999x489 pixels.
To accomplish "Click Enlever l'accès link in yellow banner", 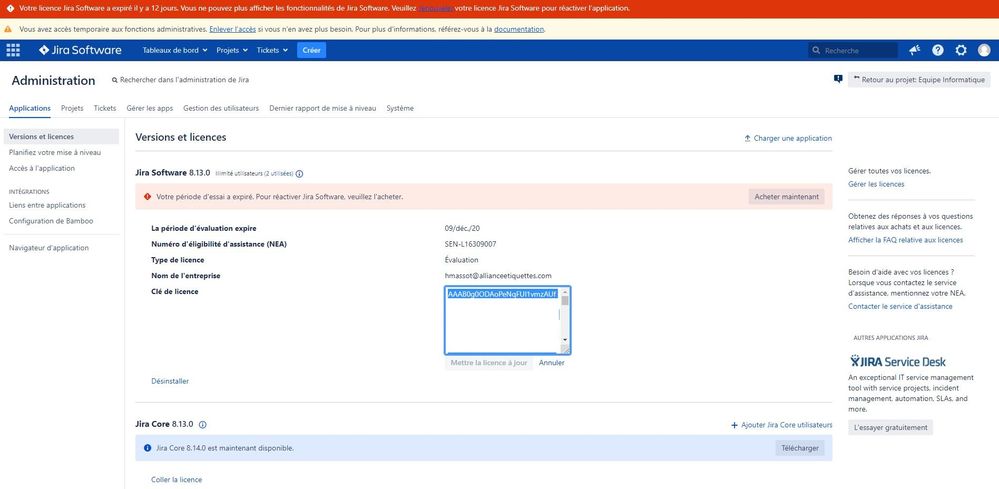I will click(233, 29).
